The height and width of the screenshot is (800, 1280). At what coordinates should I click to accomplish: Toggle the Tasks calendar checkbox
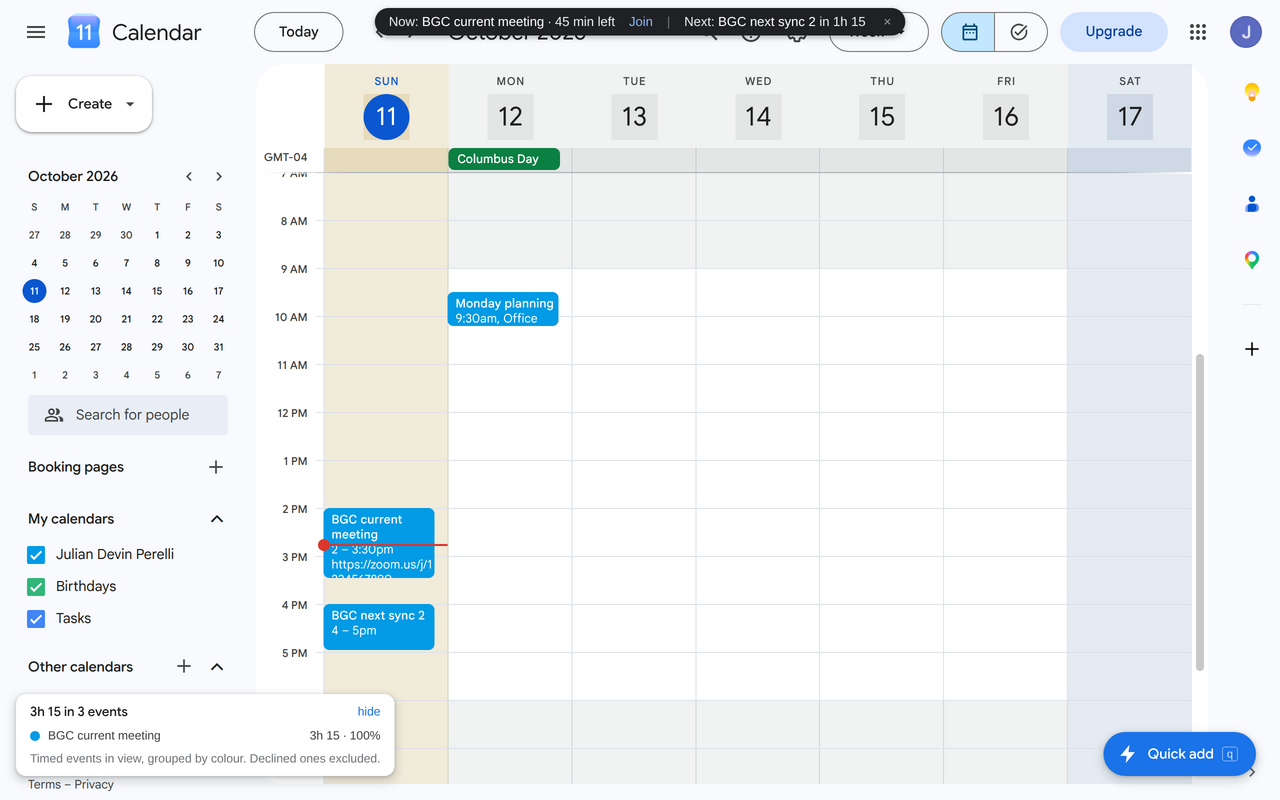tap(36, 619)
